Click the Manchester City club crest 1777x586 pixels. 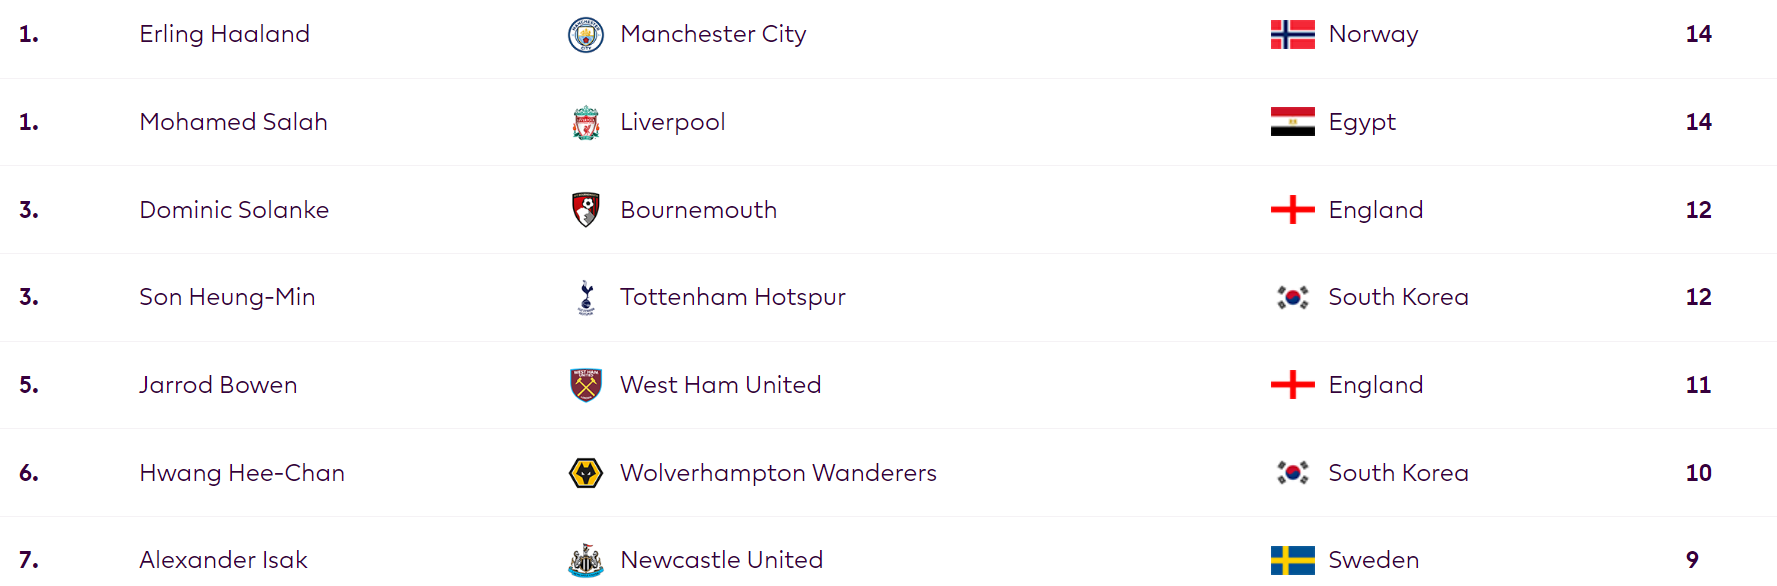click(586, 35)
